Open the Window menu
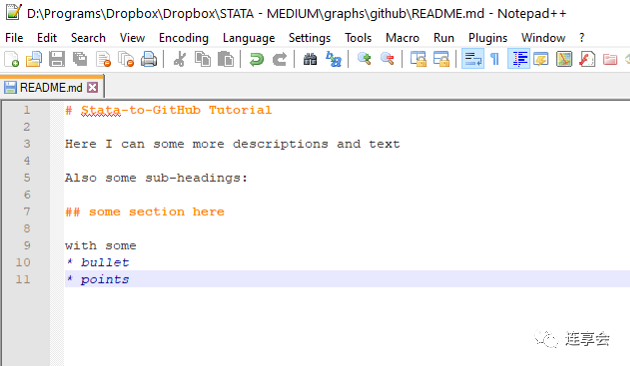 (543, 38)
